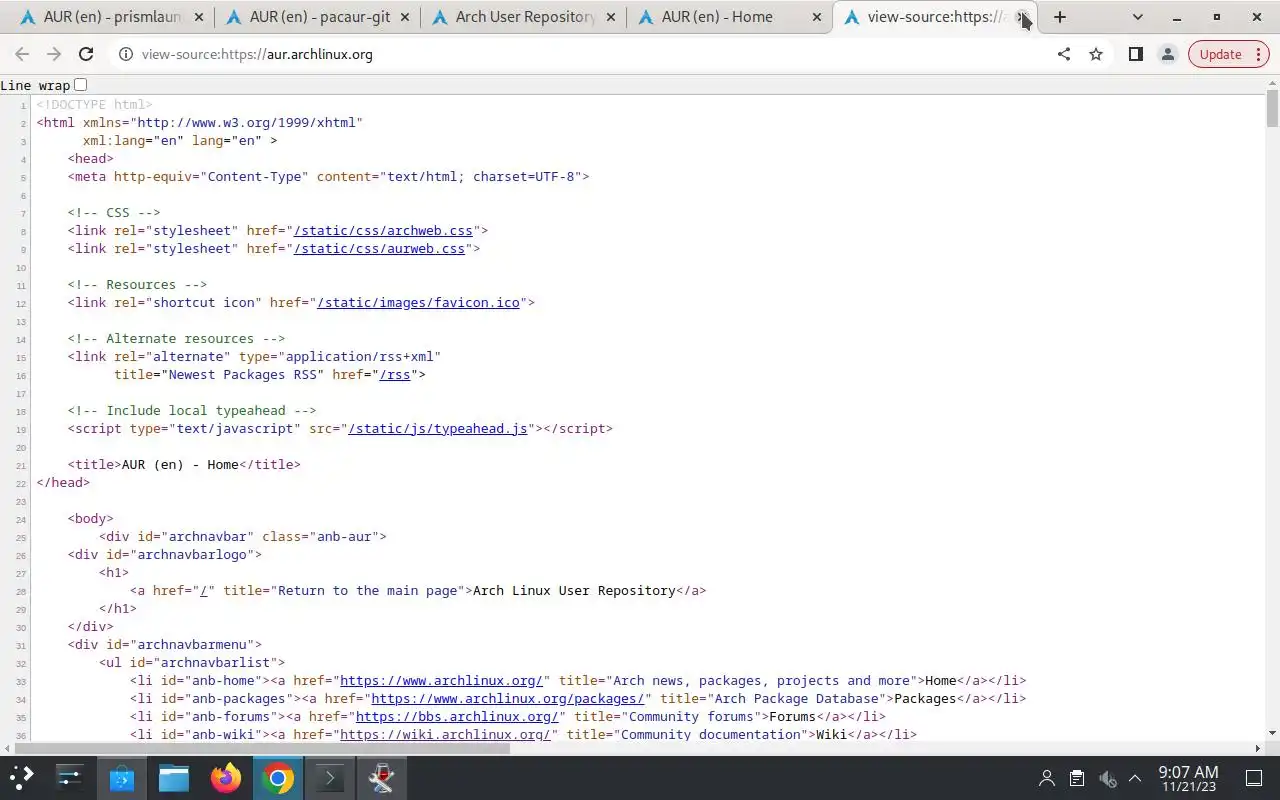Click the browser Back arrow
The height and width of the screenshot is (800, 1280).
click(22, 54)
